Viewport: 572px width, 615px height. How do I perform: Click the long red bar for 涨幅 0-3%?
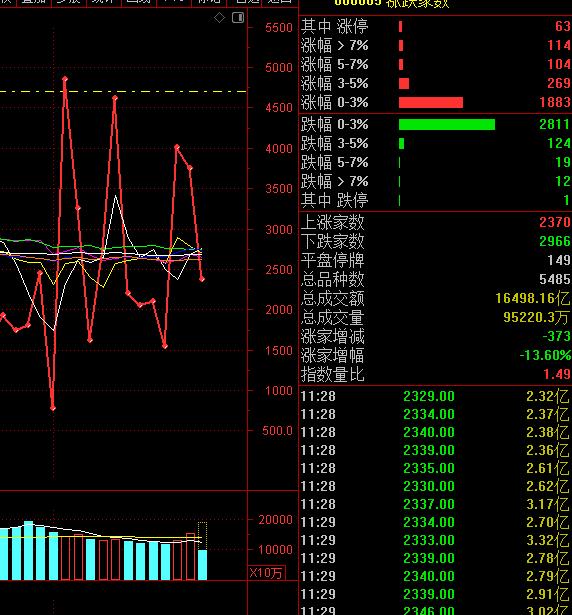431,102
